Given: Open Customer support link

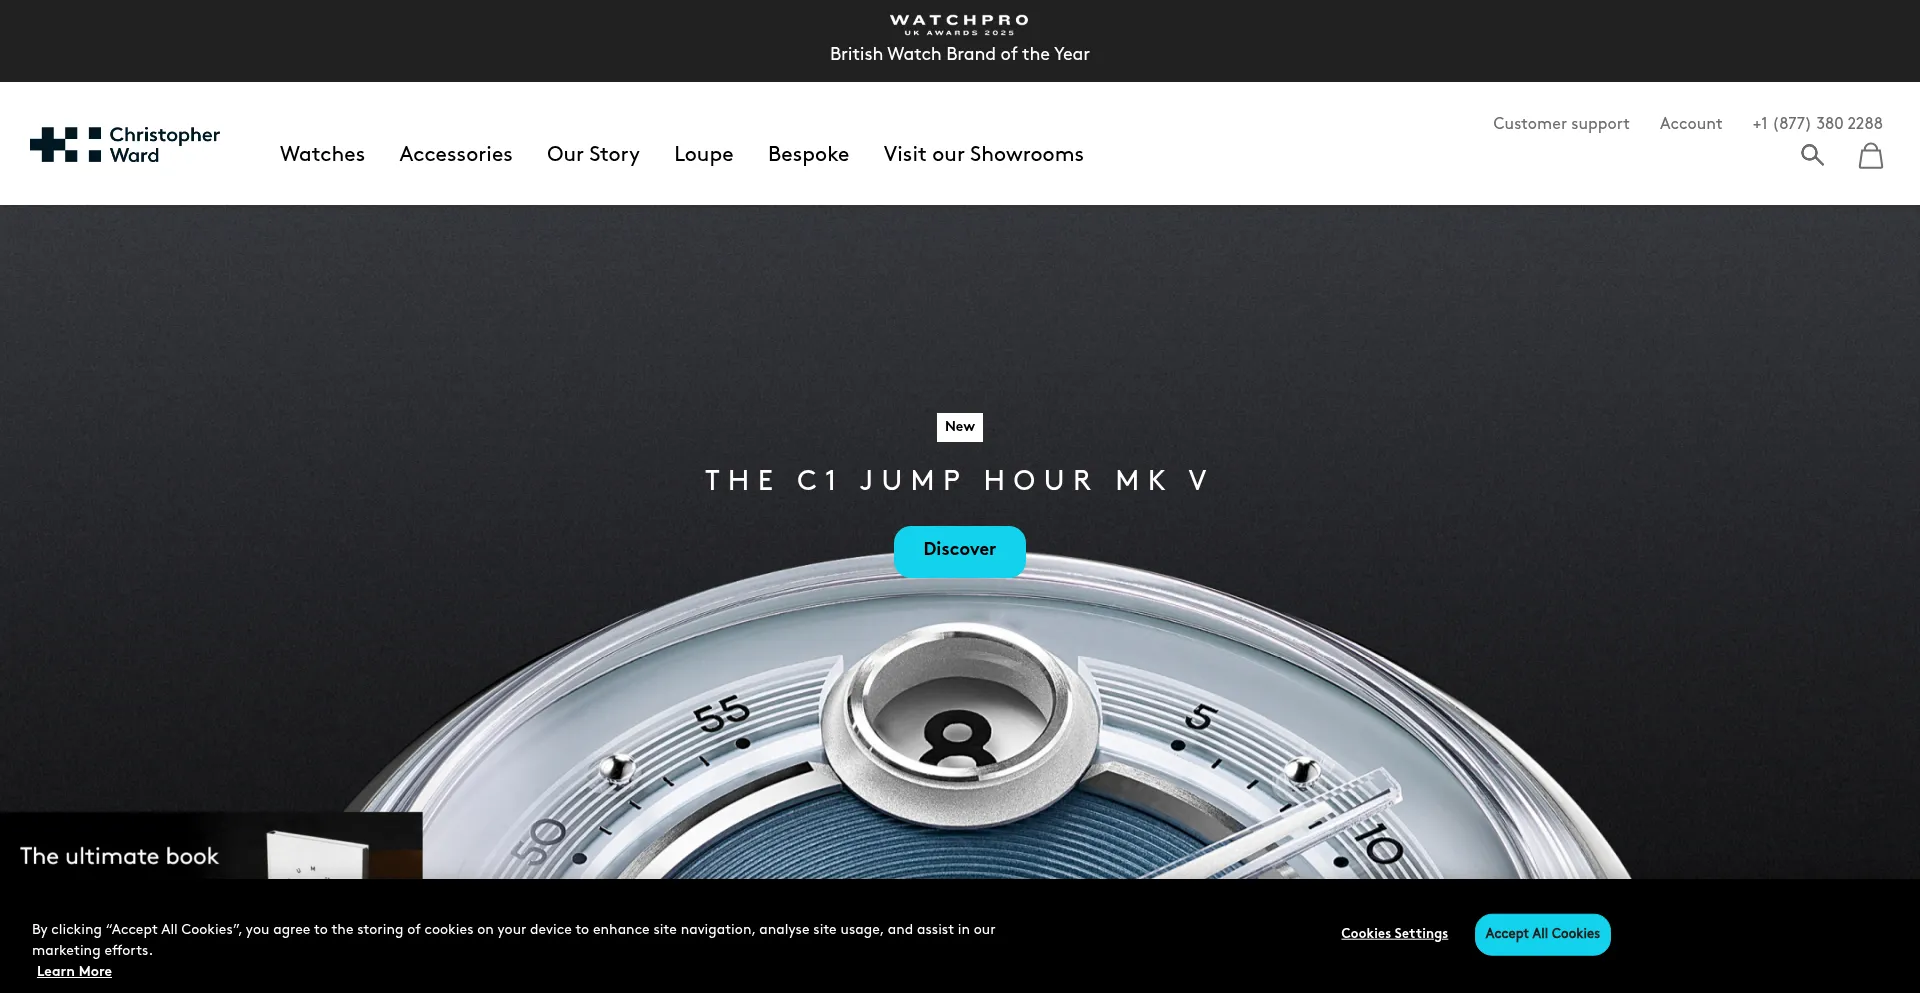Looking at the screenshot, I should tap(1561, 123).
